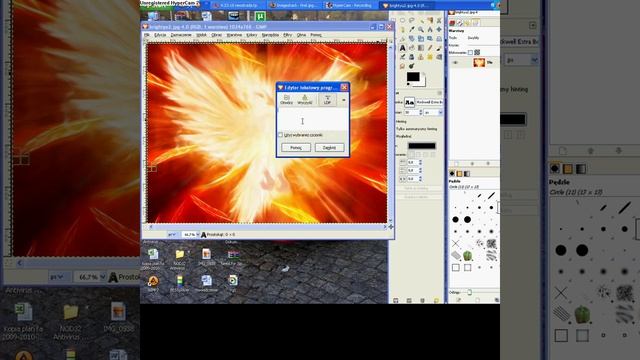Select the Smudge tool
Image resolution: width=640 pixels, height=360 pixels.
[402, 66]
